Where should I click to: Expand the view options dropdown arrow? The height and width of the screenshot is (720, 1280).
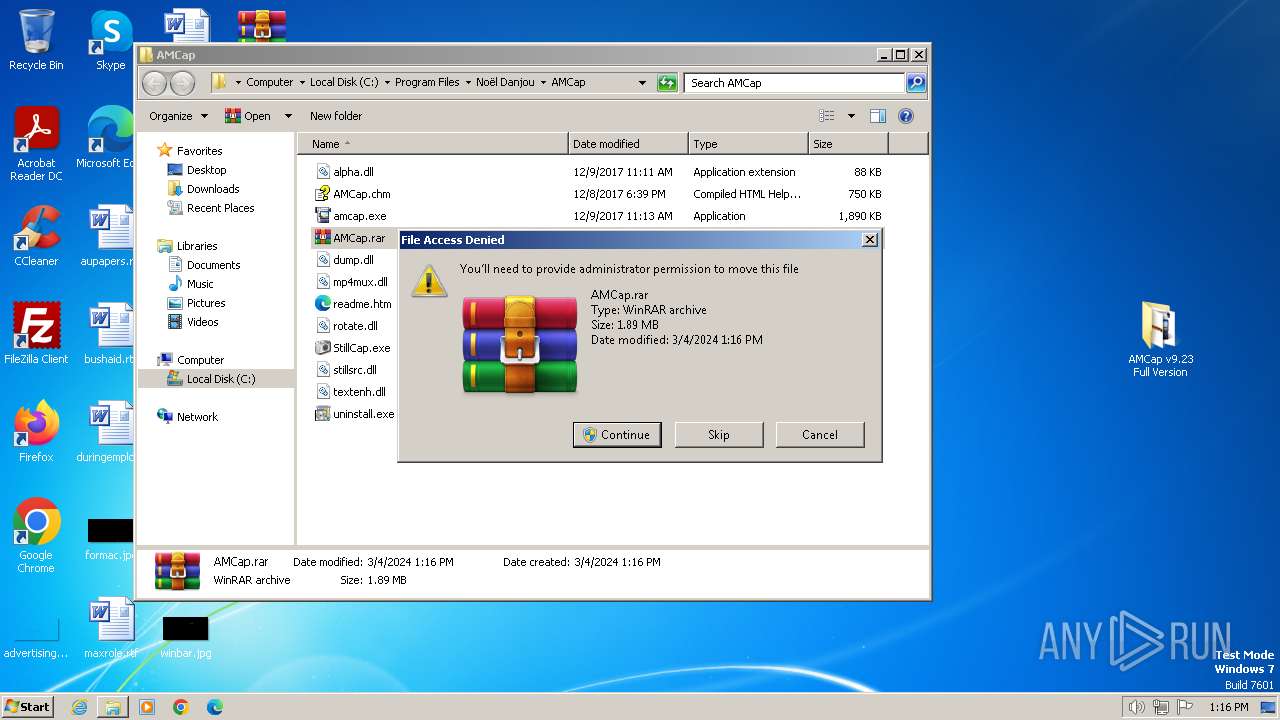851,116
